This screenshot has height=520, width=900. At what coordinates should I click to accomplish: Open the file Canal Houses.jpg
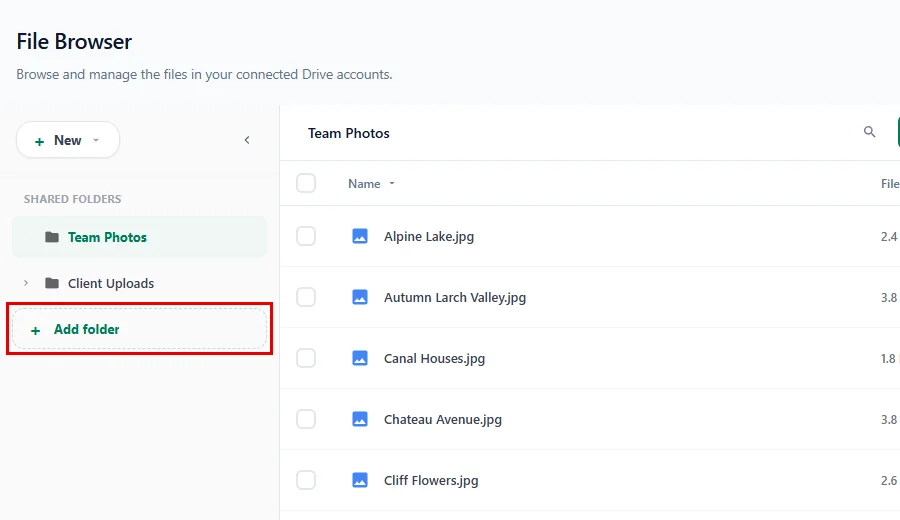point(434,359)
